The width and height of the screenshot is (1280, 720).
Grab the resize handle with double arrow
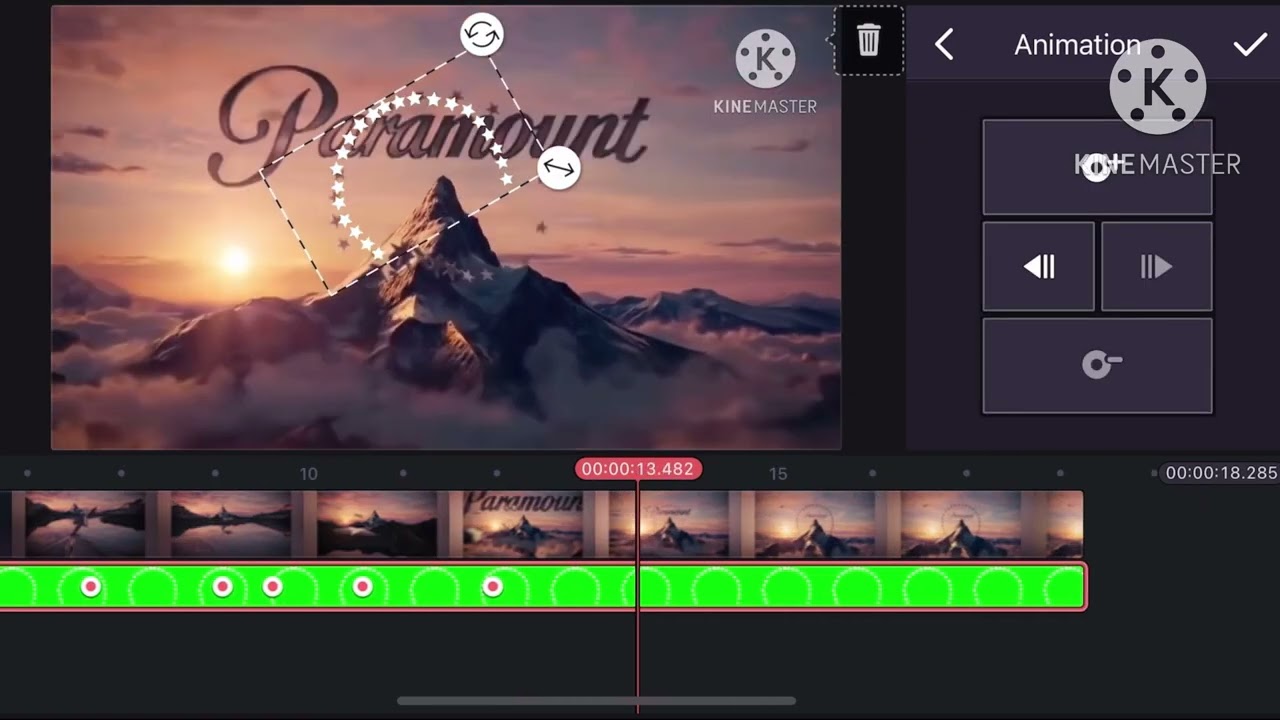click(559, 168)
